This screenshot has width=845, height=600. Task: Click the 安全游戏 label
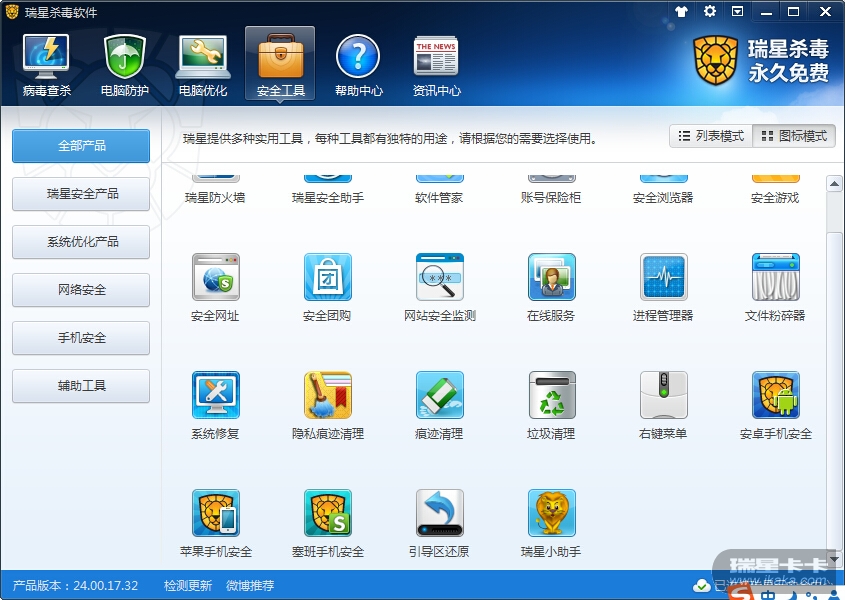775,198
